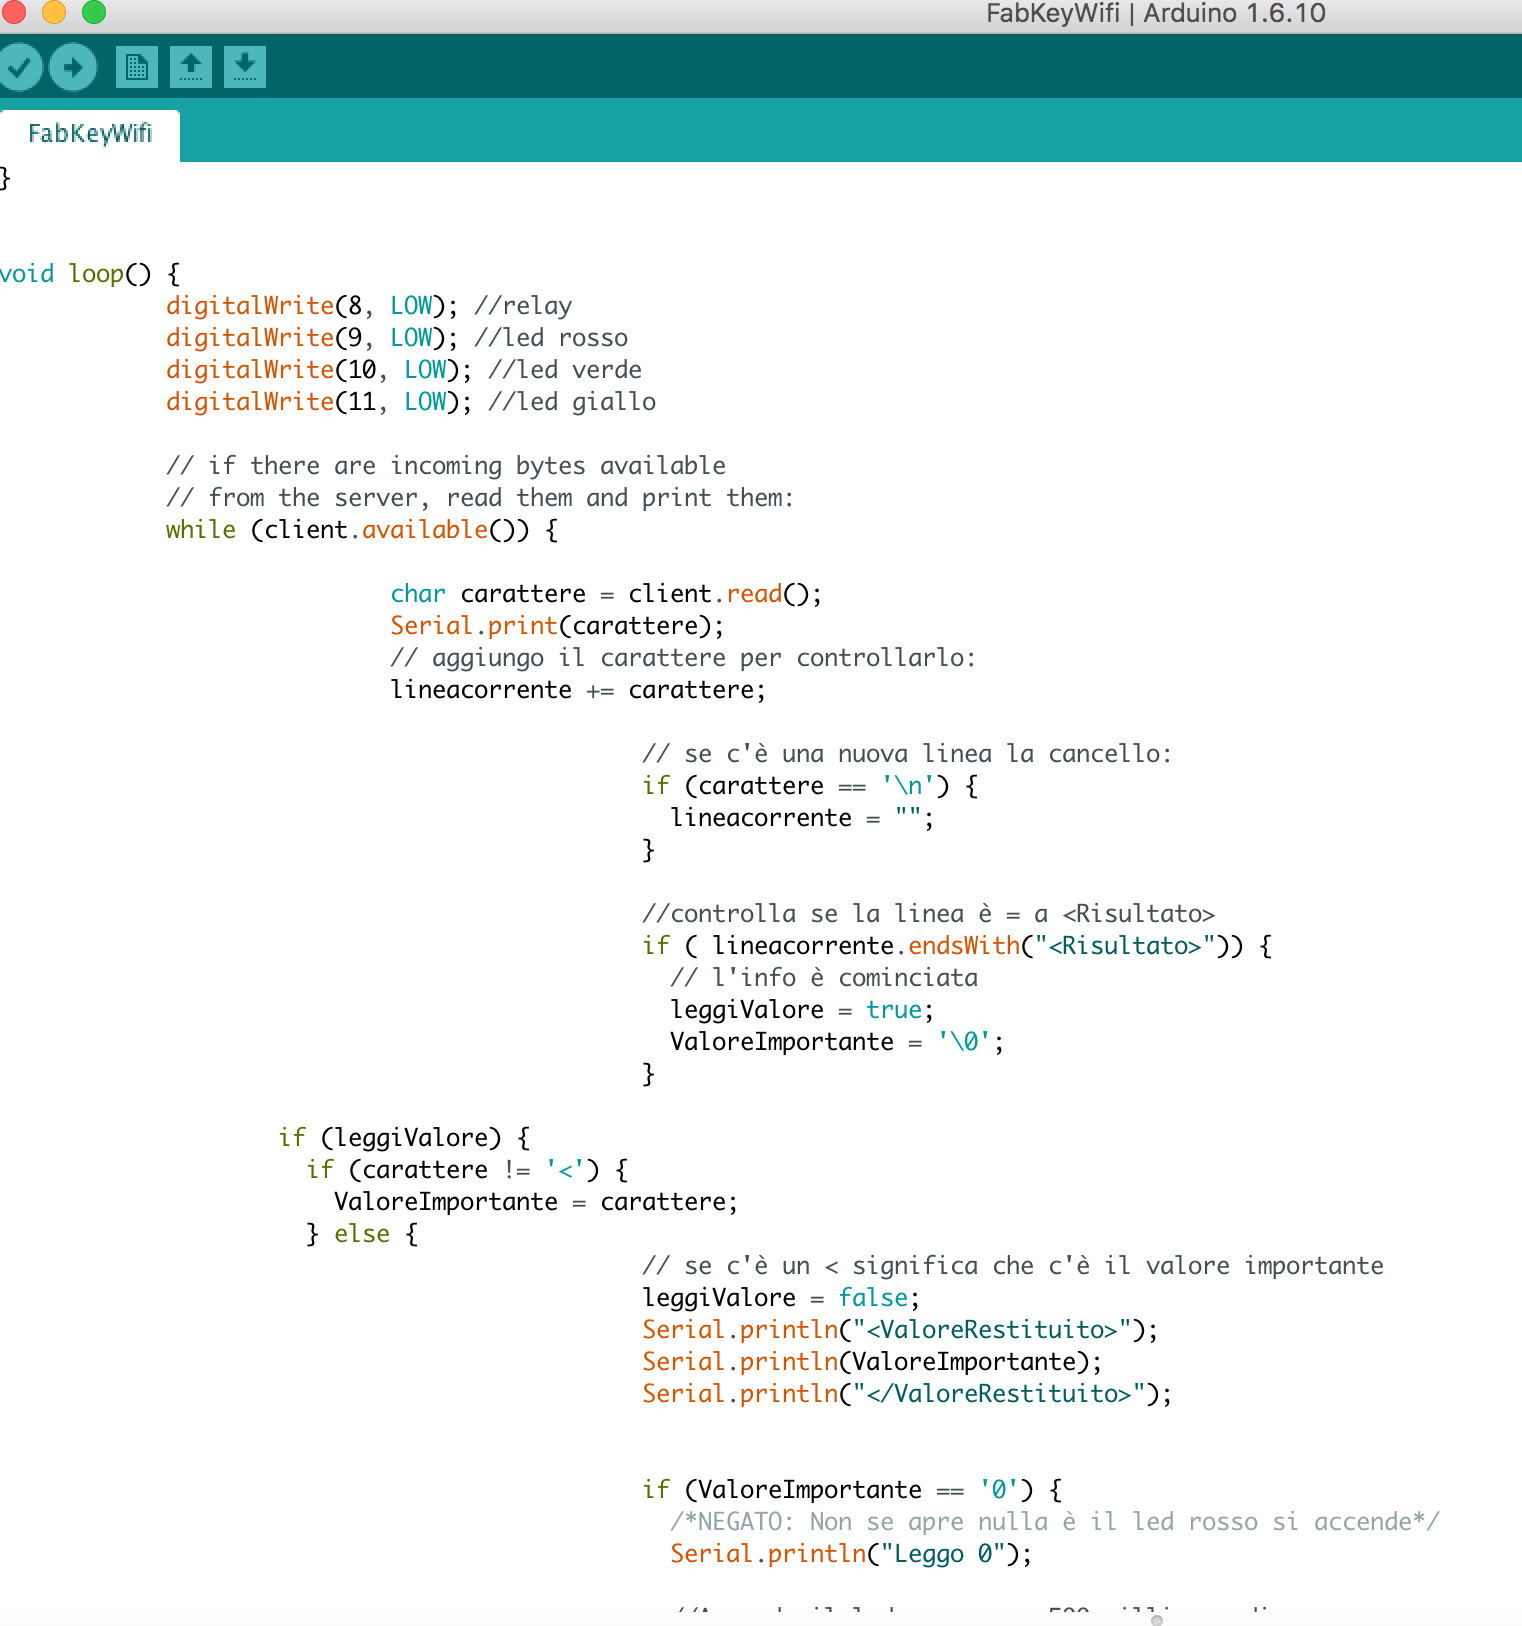Click the '//led giallo' digitalWrite line

point(411,402)
